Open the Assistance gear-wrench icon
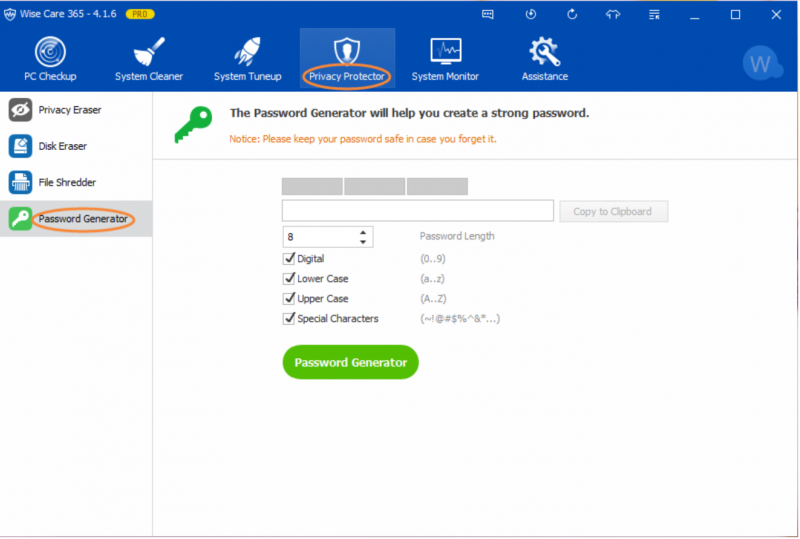Viewport: 800px width, 539px height. pyautogui.click(x=544, y=52)
